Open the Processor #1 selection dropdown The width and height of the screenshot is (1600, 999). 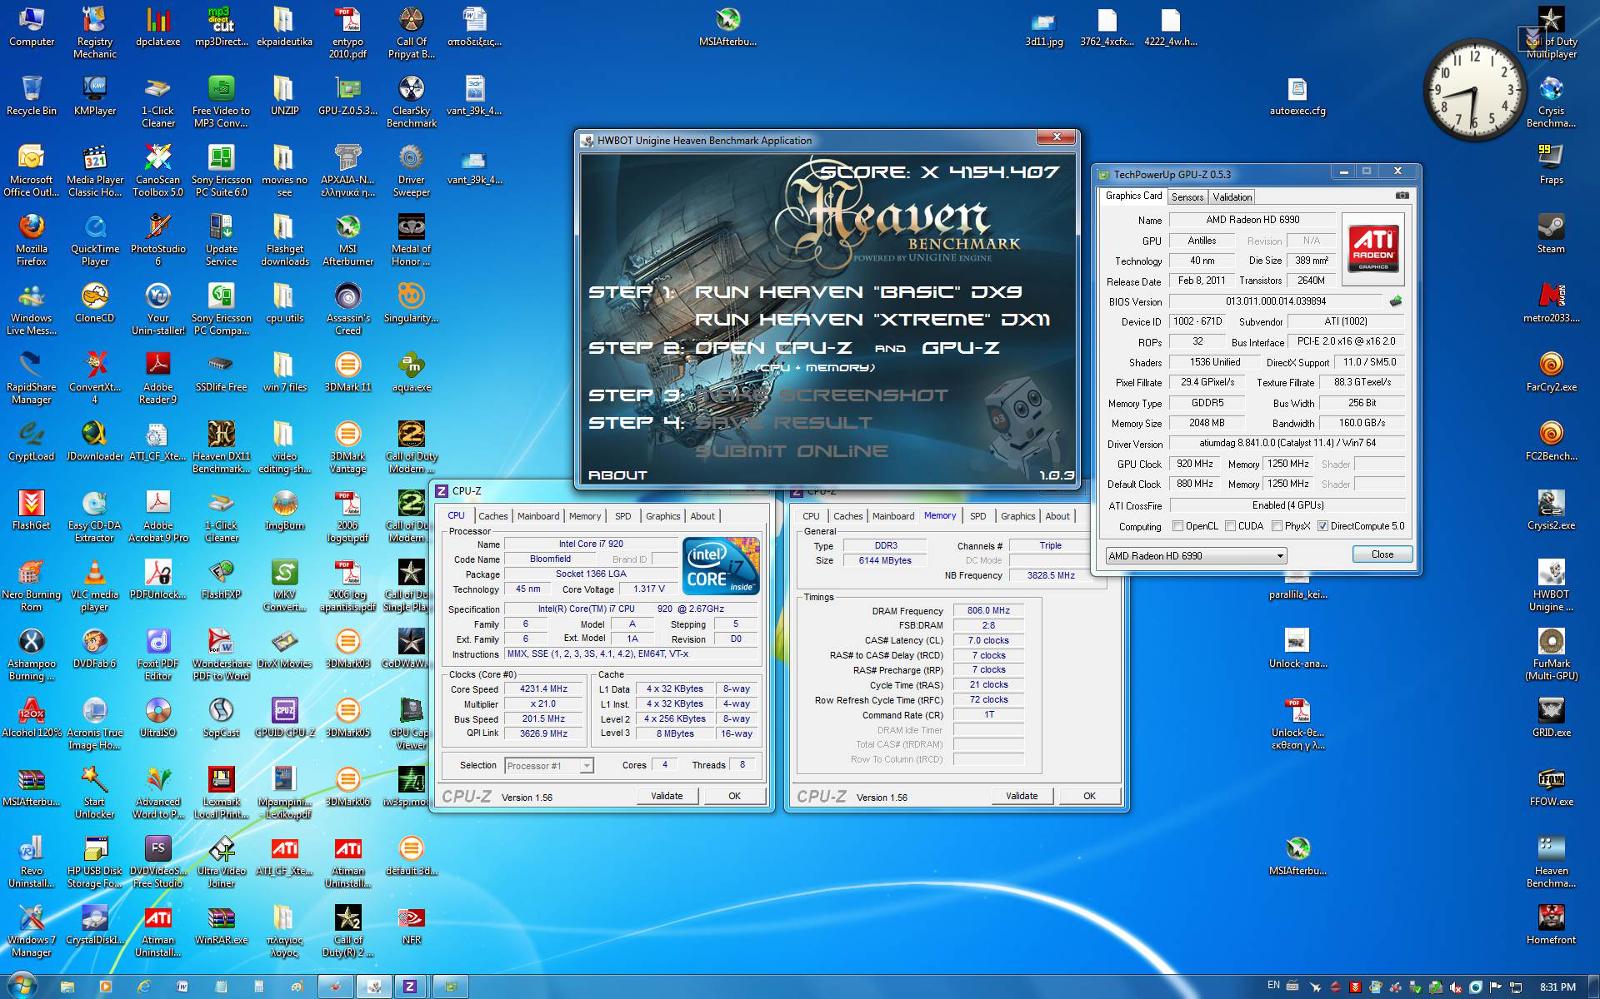point(549,766)
